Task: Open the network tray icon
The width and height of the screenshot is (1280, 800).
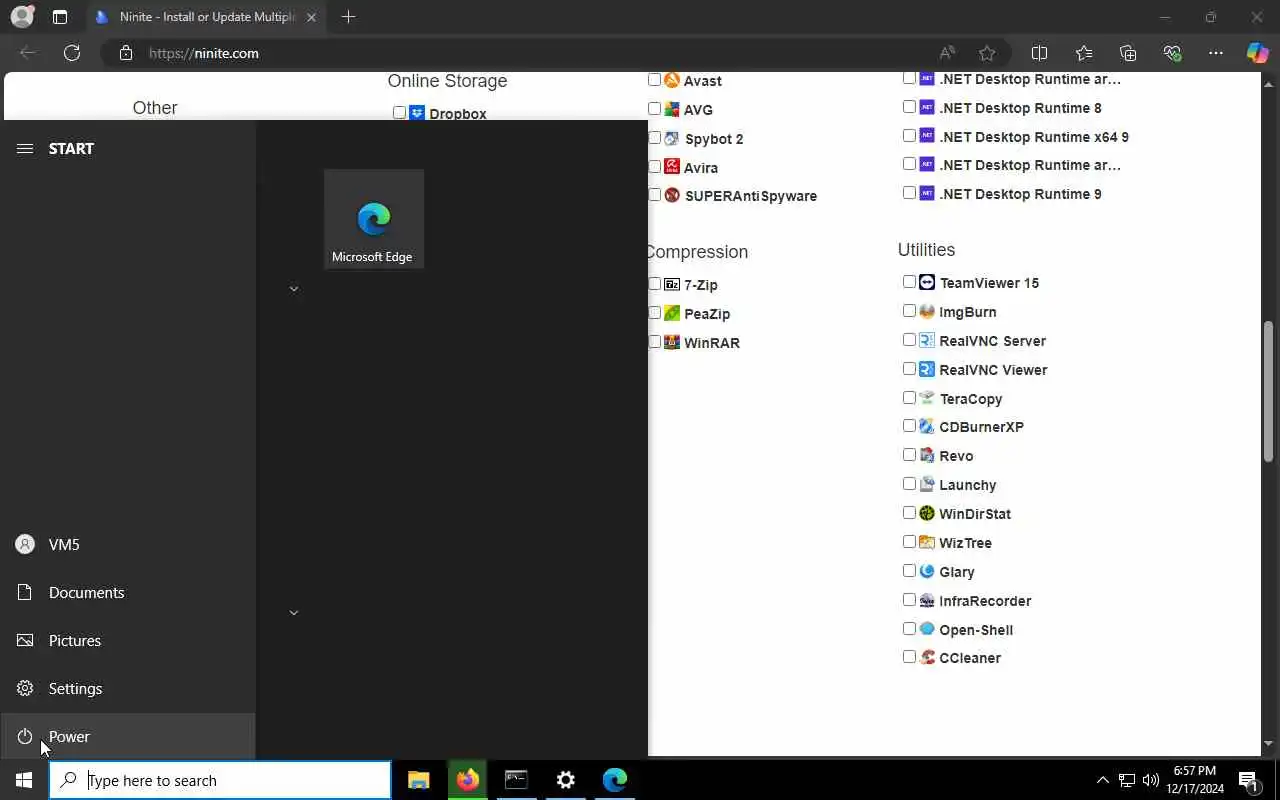Action: (x=1127, y=780)
